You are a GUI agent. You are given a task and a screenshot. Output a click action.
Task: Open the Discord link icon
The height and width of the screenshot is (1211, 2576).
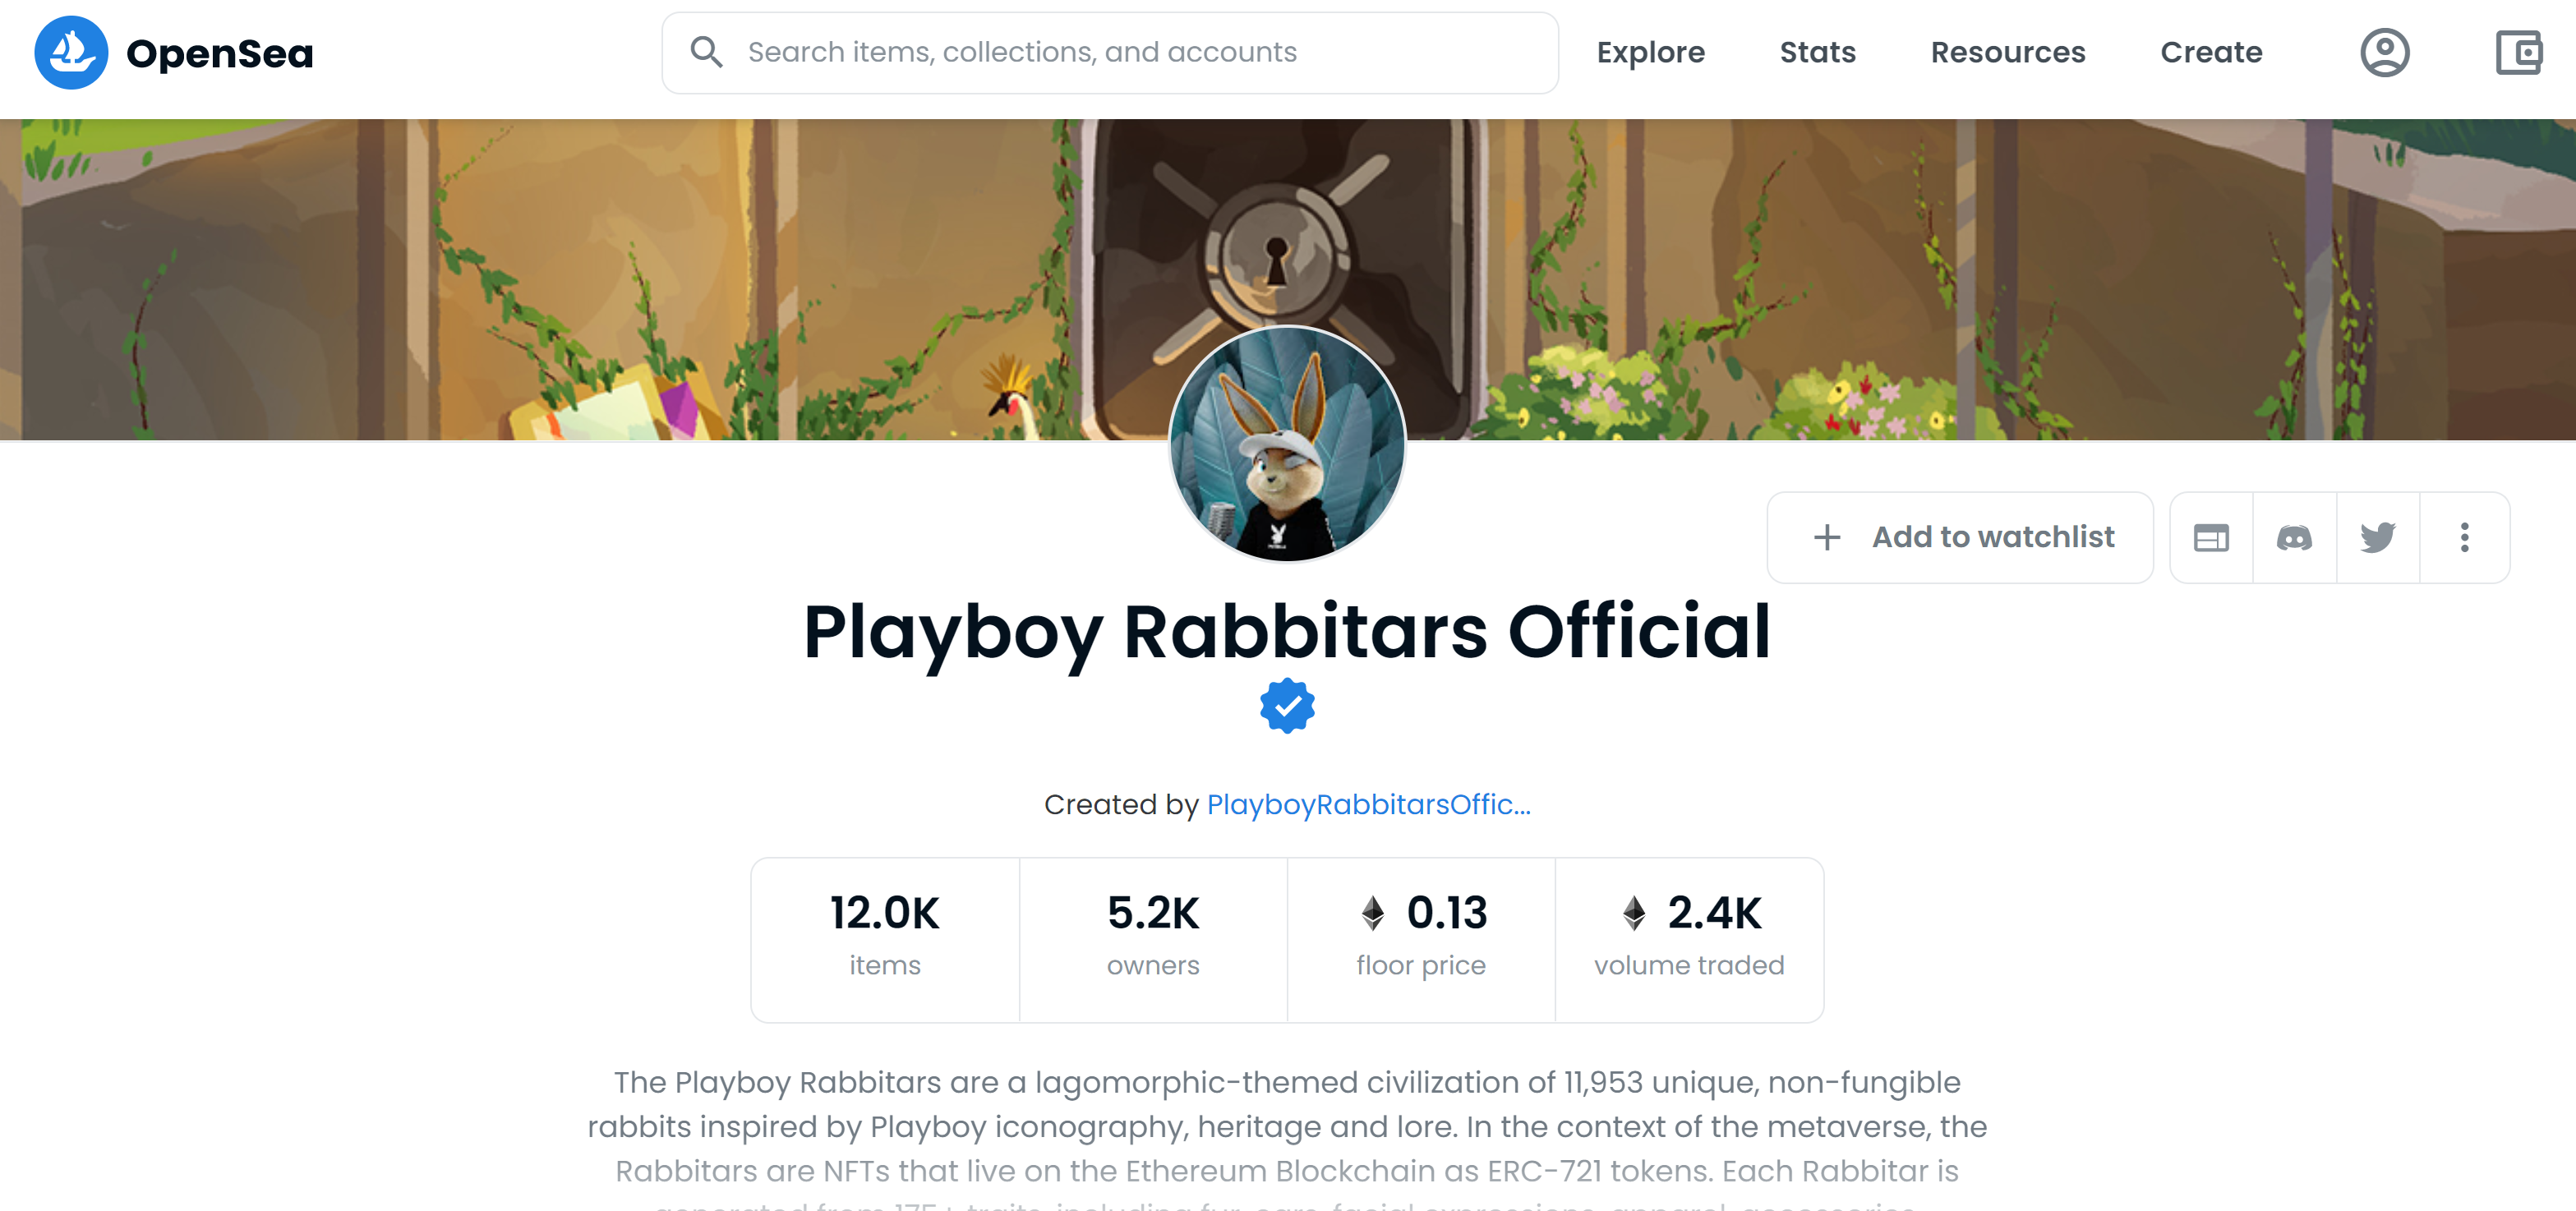(2294, 538)
